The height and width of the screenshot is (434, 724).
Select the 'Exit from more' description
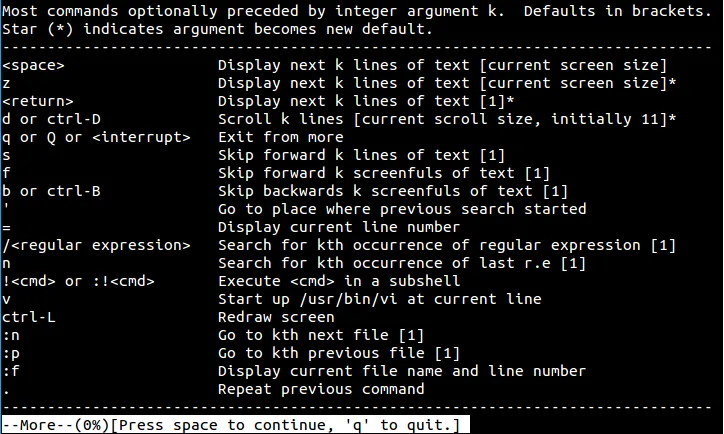pyautogui.click(x=281, y=137)
